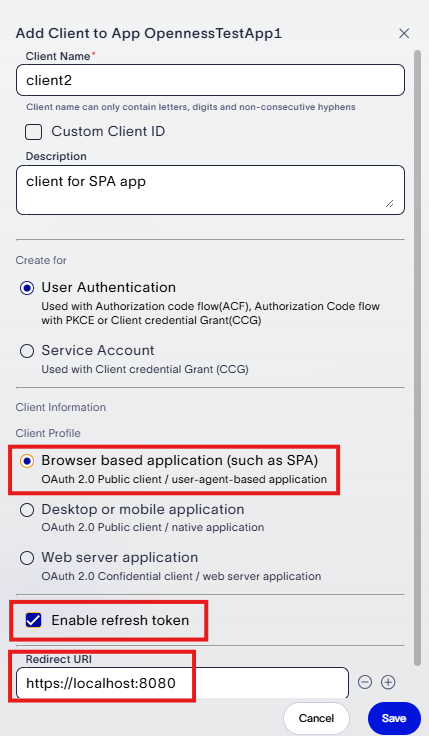Screen dimensions: 429x736
Task: Click the 'Client Information' section label
Action: [61, 407]
